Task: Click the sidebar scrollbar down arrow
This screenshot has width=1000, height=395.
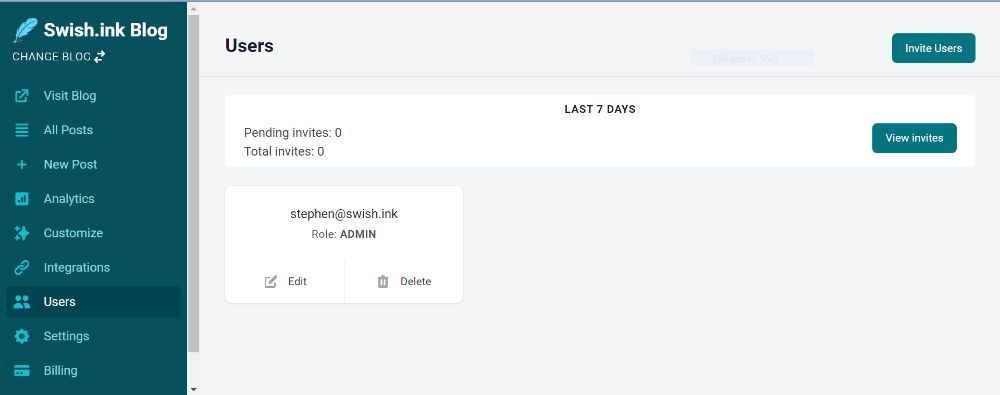Action: [193, 389]
